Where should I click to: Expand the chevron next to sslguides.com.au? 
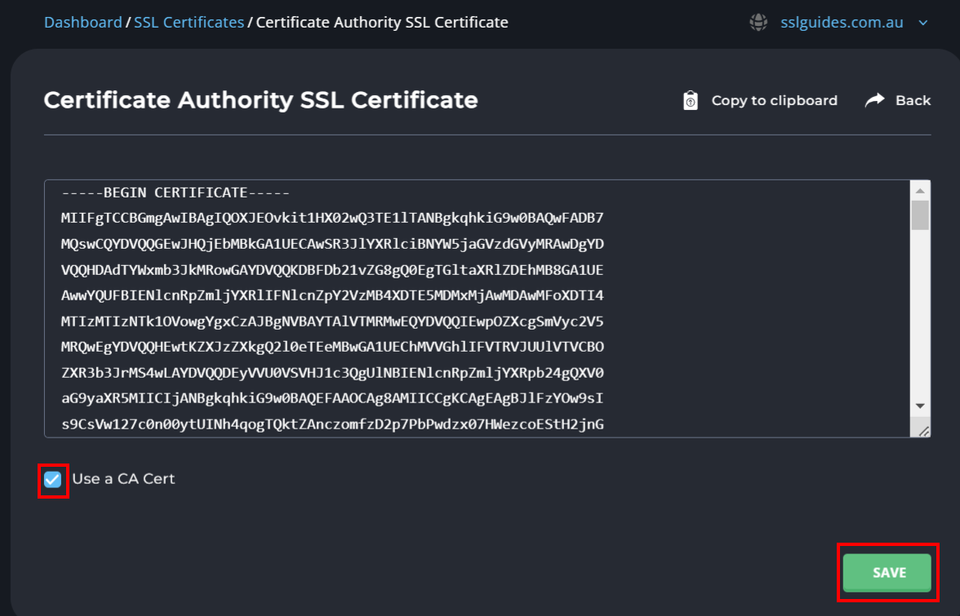[x=925, y=22]
